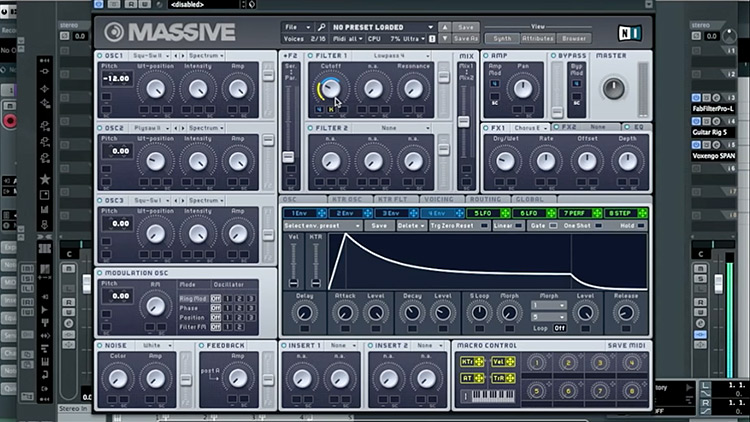The width and height of the screenshot is (750, 422).
Task: Open the OSC1 Spectrum mode dropdown
Action: [x=206, y=56]
